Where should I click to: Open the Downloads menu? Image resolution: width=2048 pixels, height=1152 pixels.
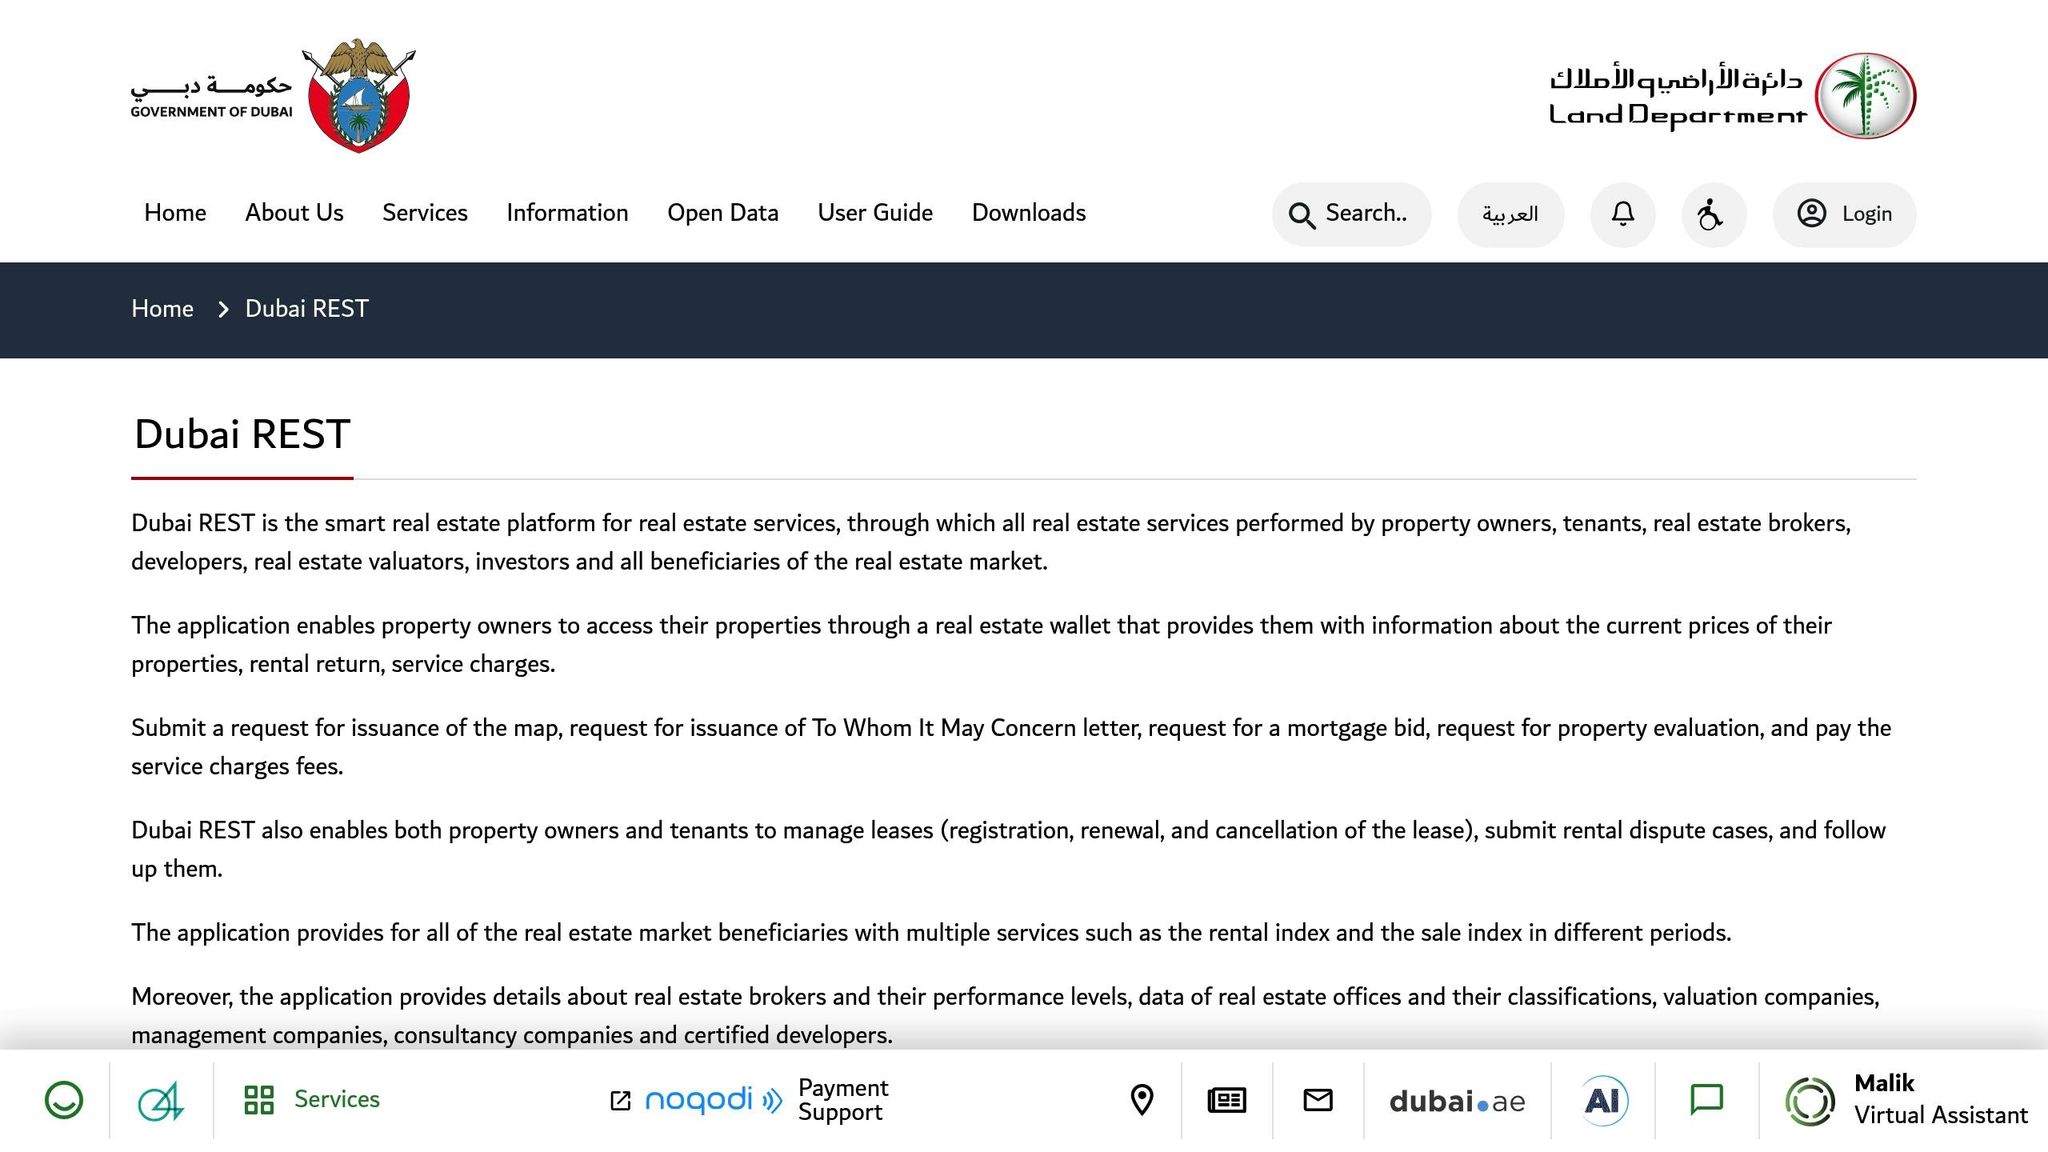point(1029,213)
